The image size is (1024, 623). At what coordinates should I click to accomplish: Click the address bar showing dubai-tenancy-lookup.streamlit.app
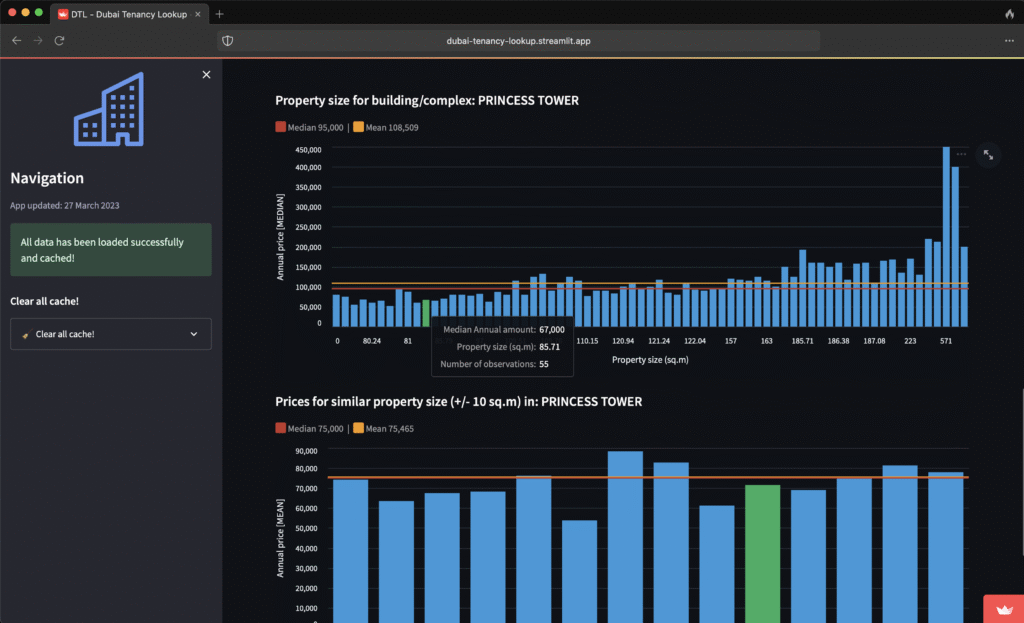click(518, 40)
